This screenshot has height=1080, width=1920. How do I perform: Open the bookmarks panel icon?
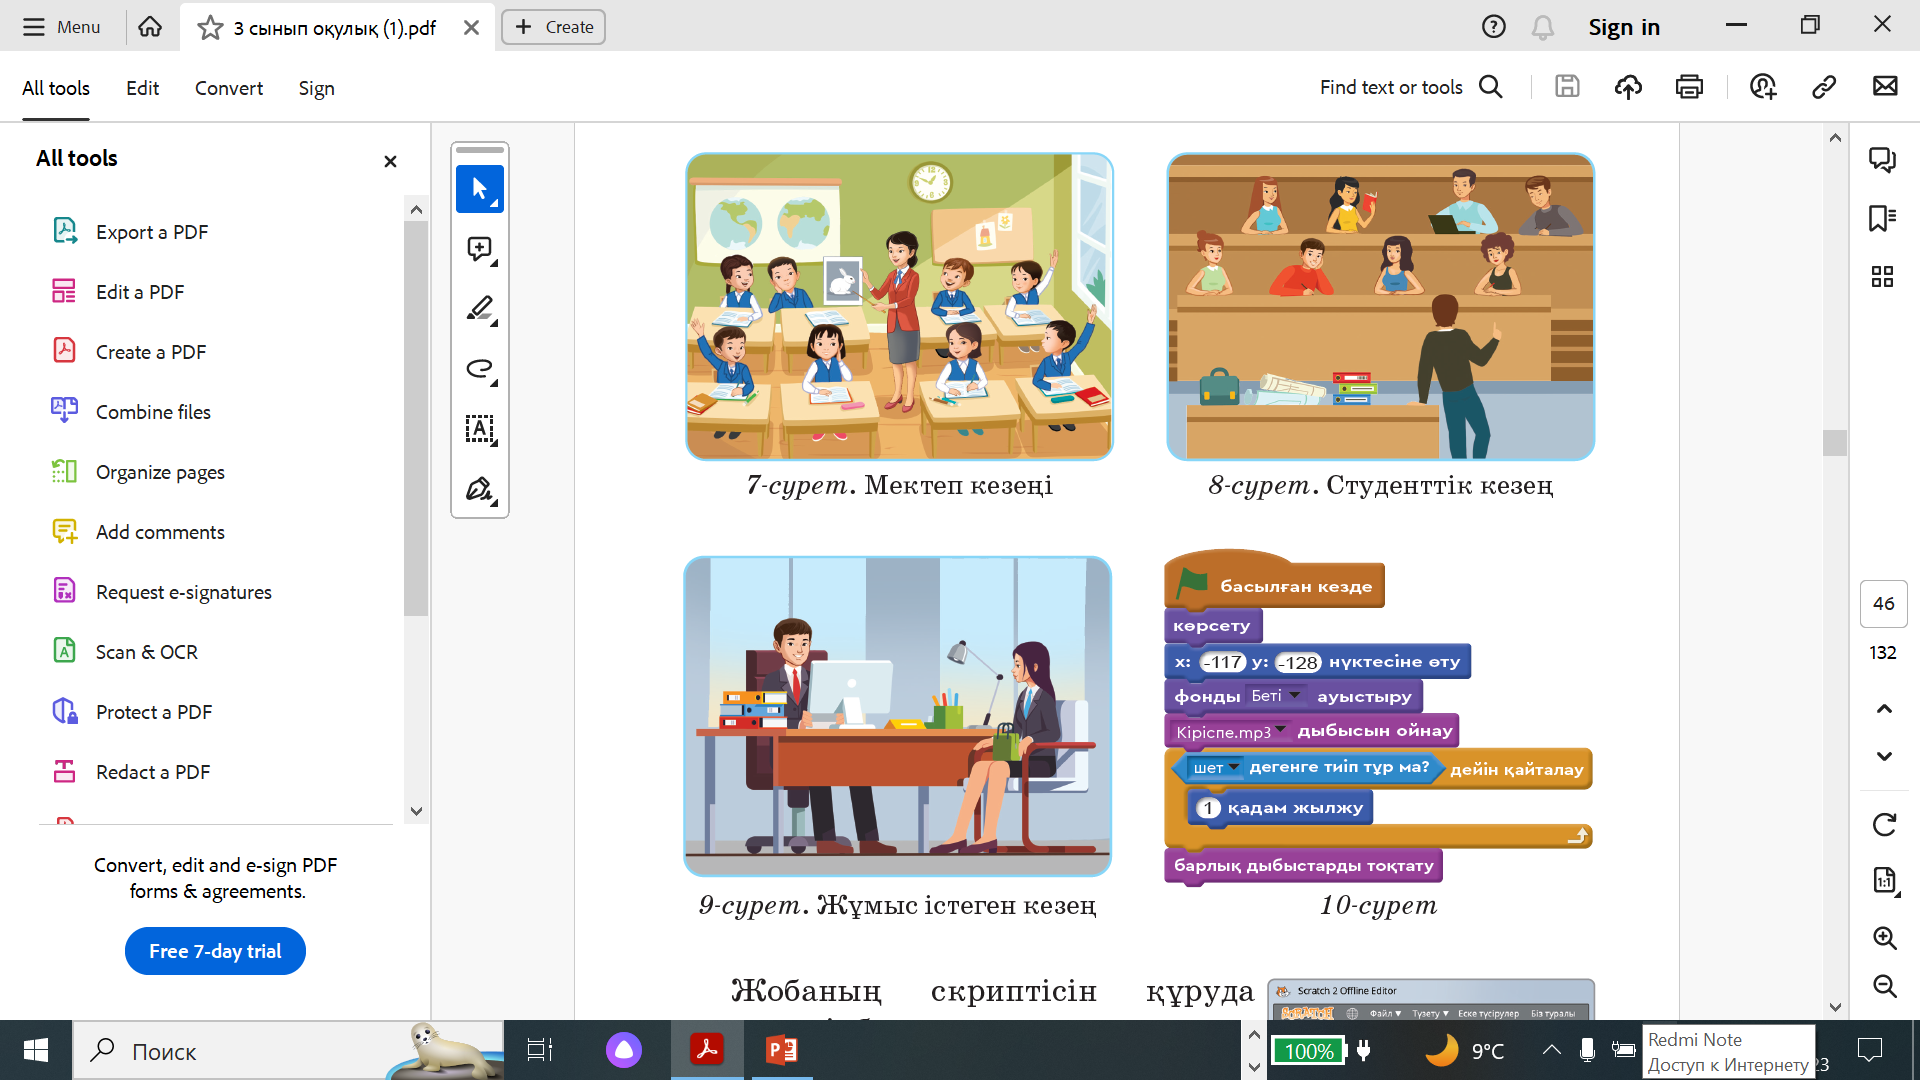1883,218
